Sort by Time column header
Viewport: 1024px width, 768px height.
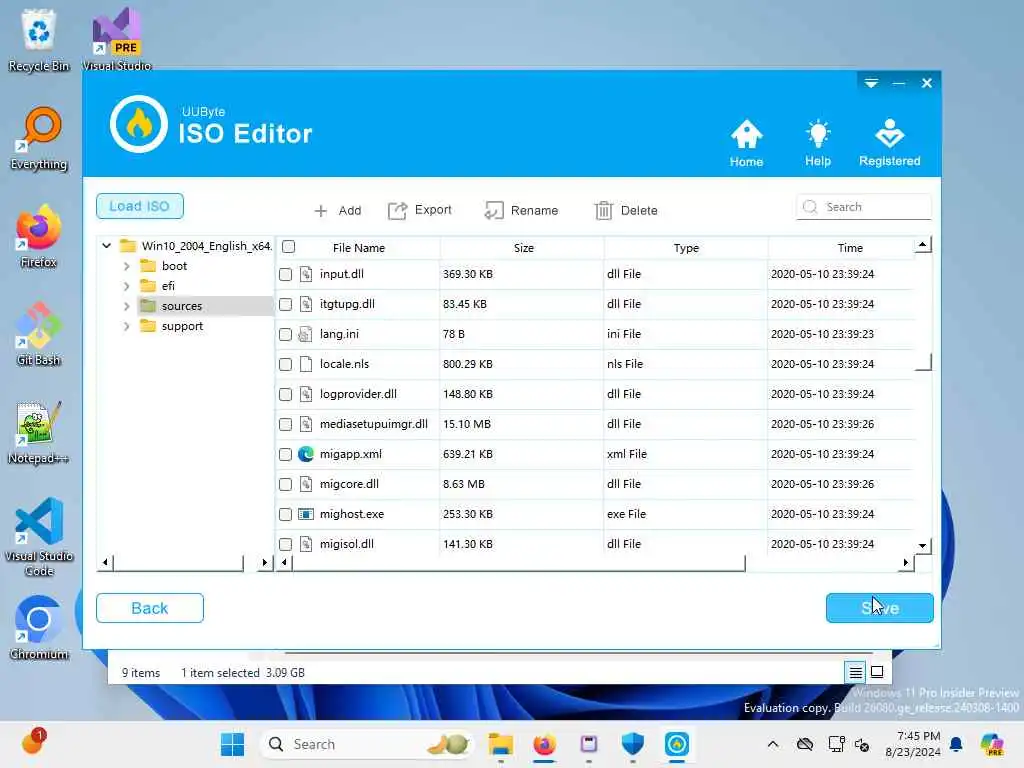(850, 248)
